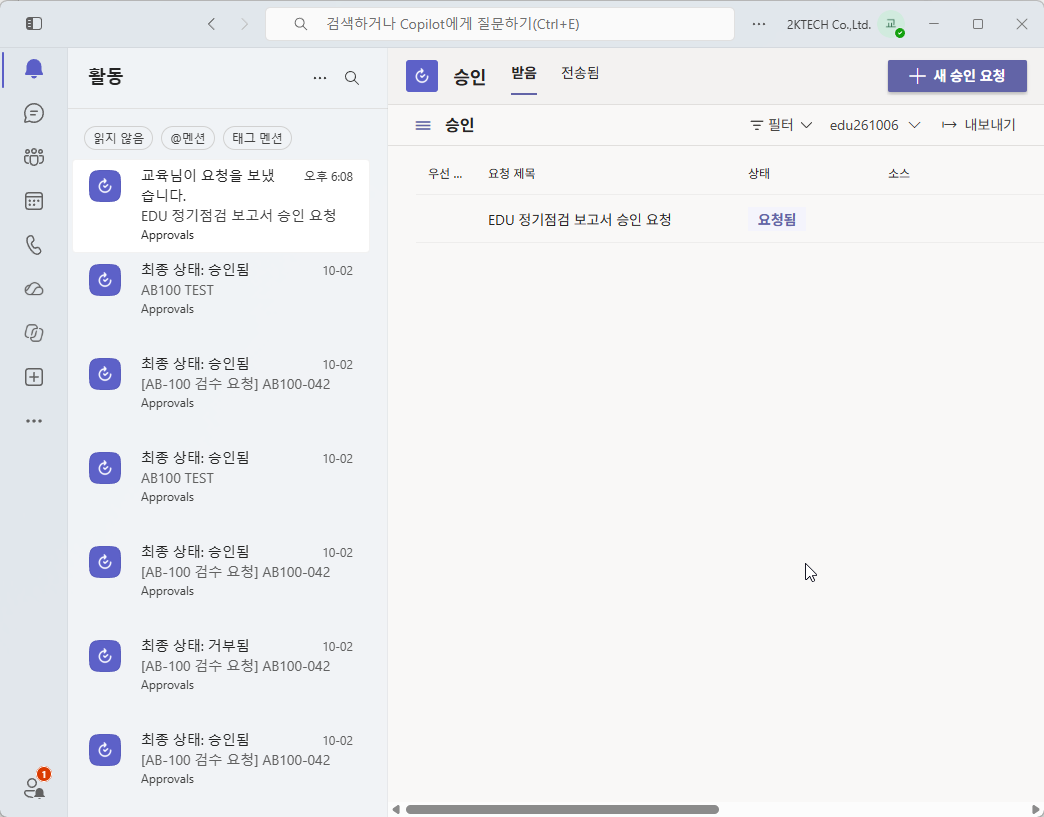The height and width of the screenshot is (817, 1044).
Task: Open the Copilot sidebar icon
Action: tap(34, 333)
